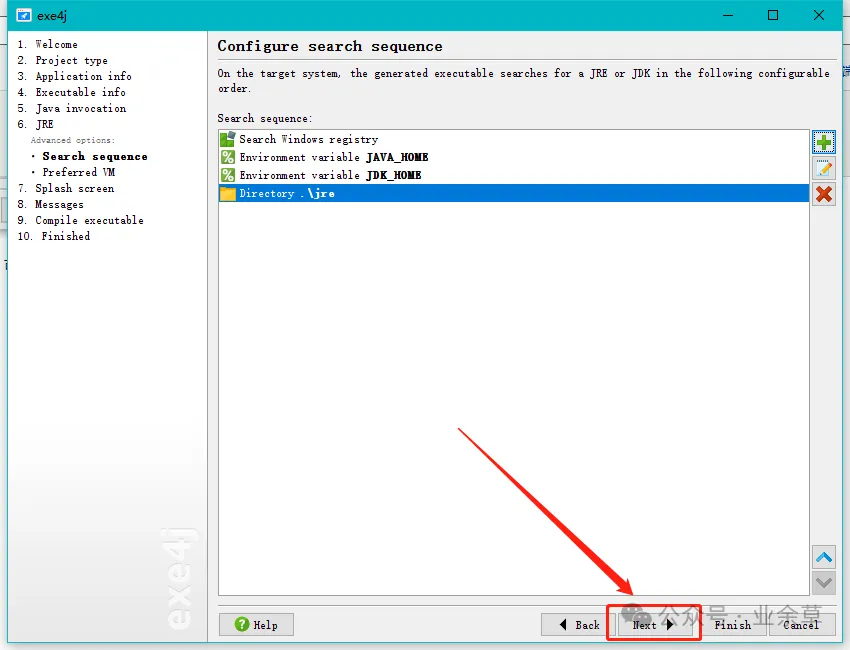Click the Back button

(x=578, y=625)
